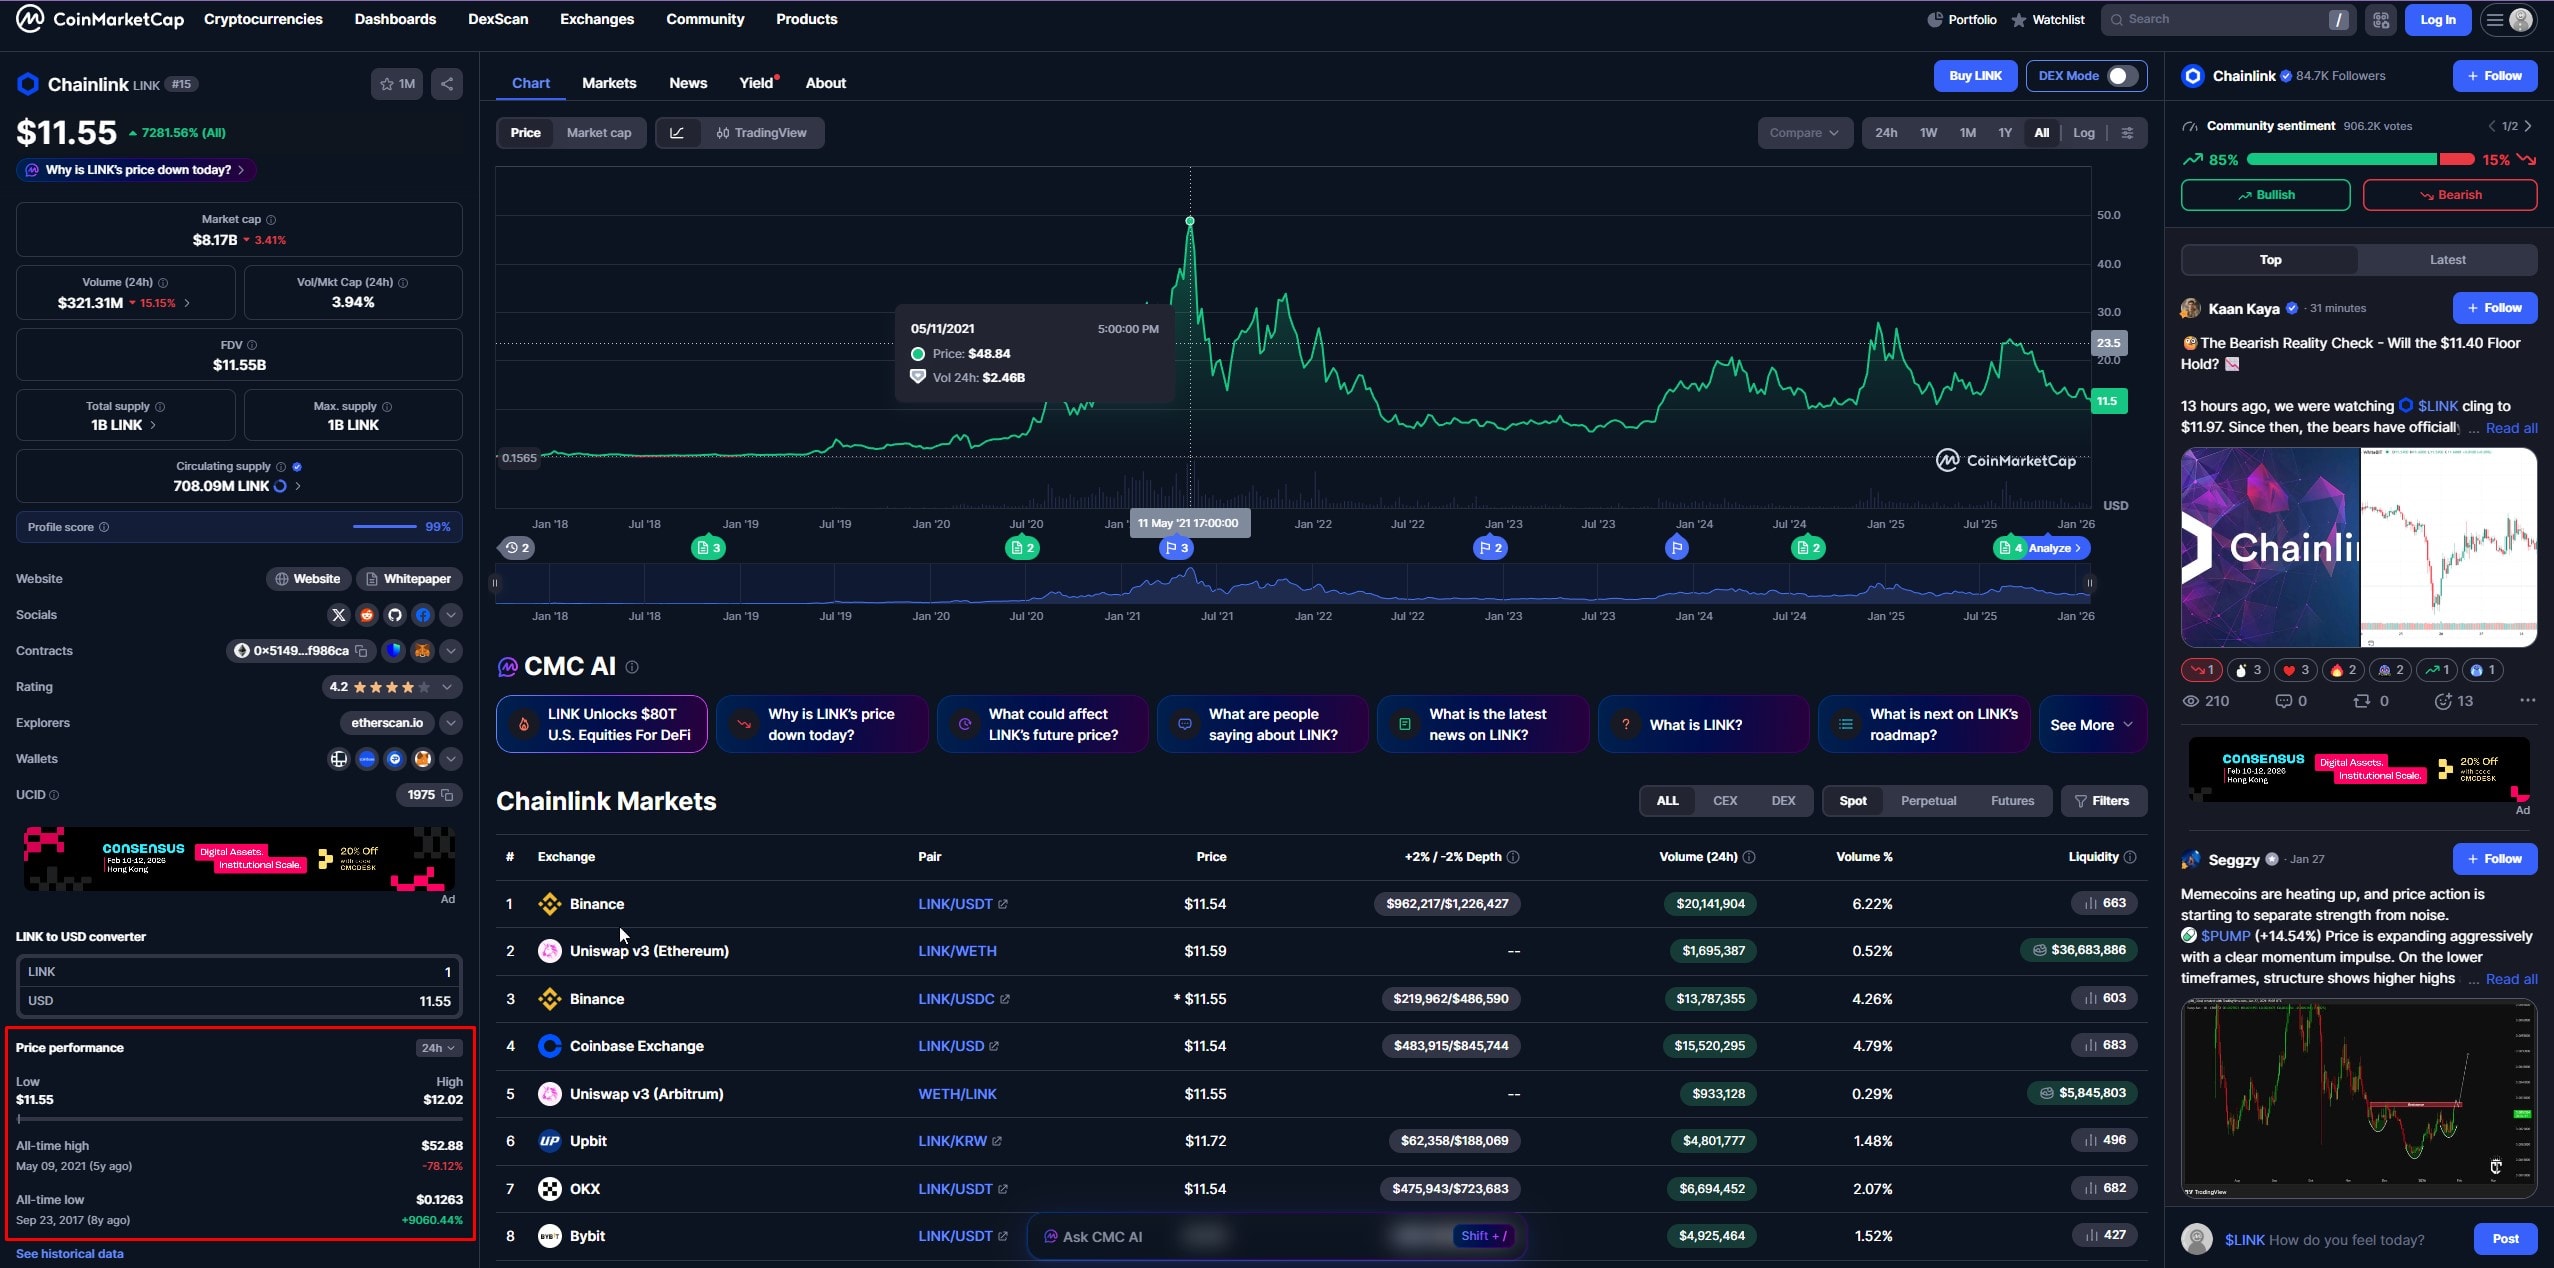Screen dimensions: 2554x1268
Task: Open the Cryptocurrencies menu in the navbar
Action: coord(262,19)
